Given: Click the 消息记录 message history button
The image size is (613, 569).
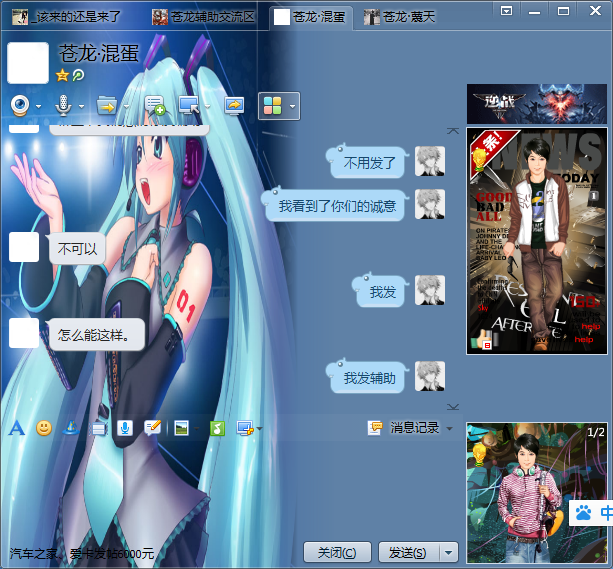Looking at the screenshot, I should coord(414,428).
